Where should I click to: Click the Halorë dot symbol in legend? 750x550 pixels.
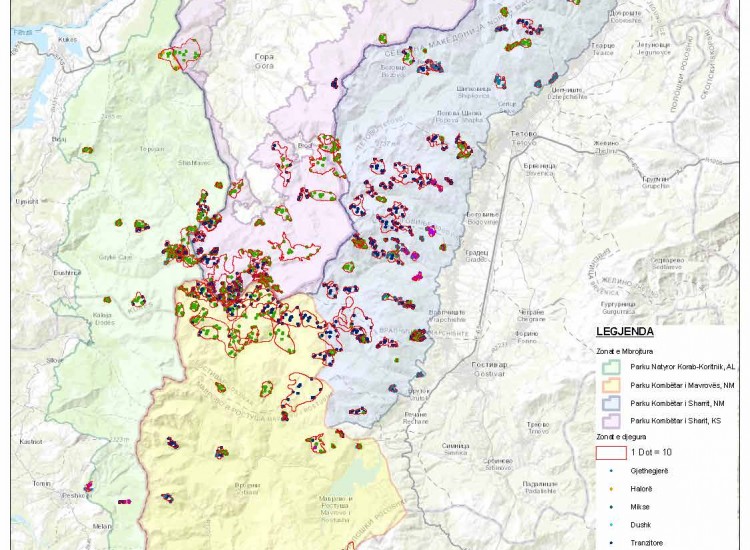tap(612, 489)
